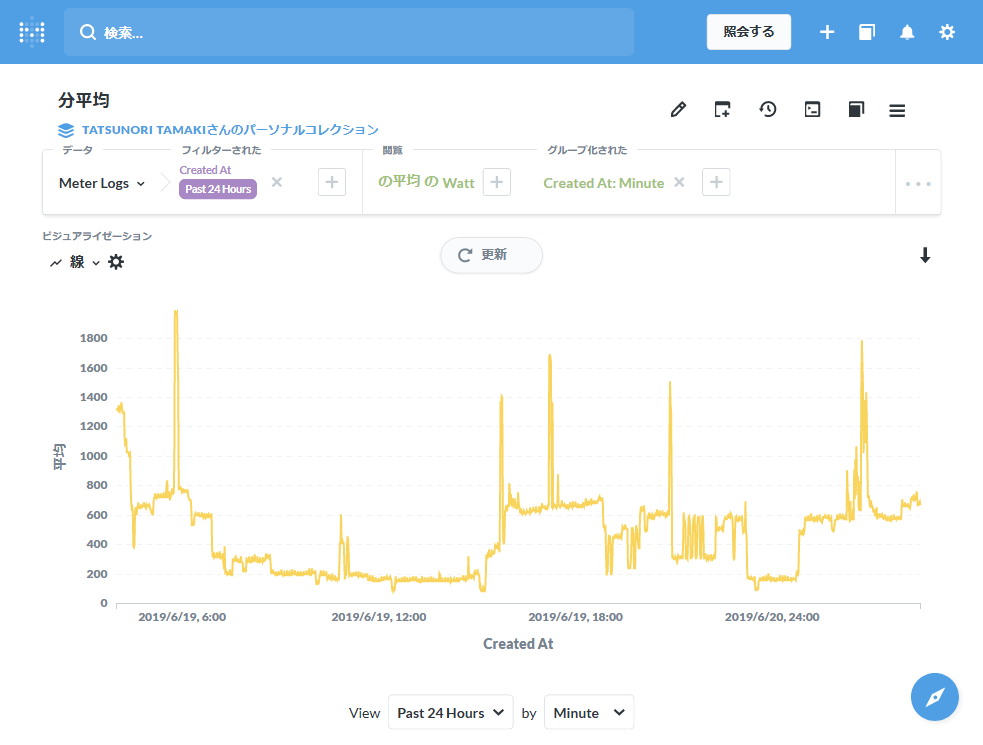Focus the 検索 search field
The image size is (983, 745).
[x=349, y=32]
